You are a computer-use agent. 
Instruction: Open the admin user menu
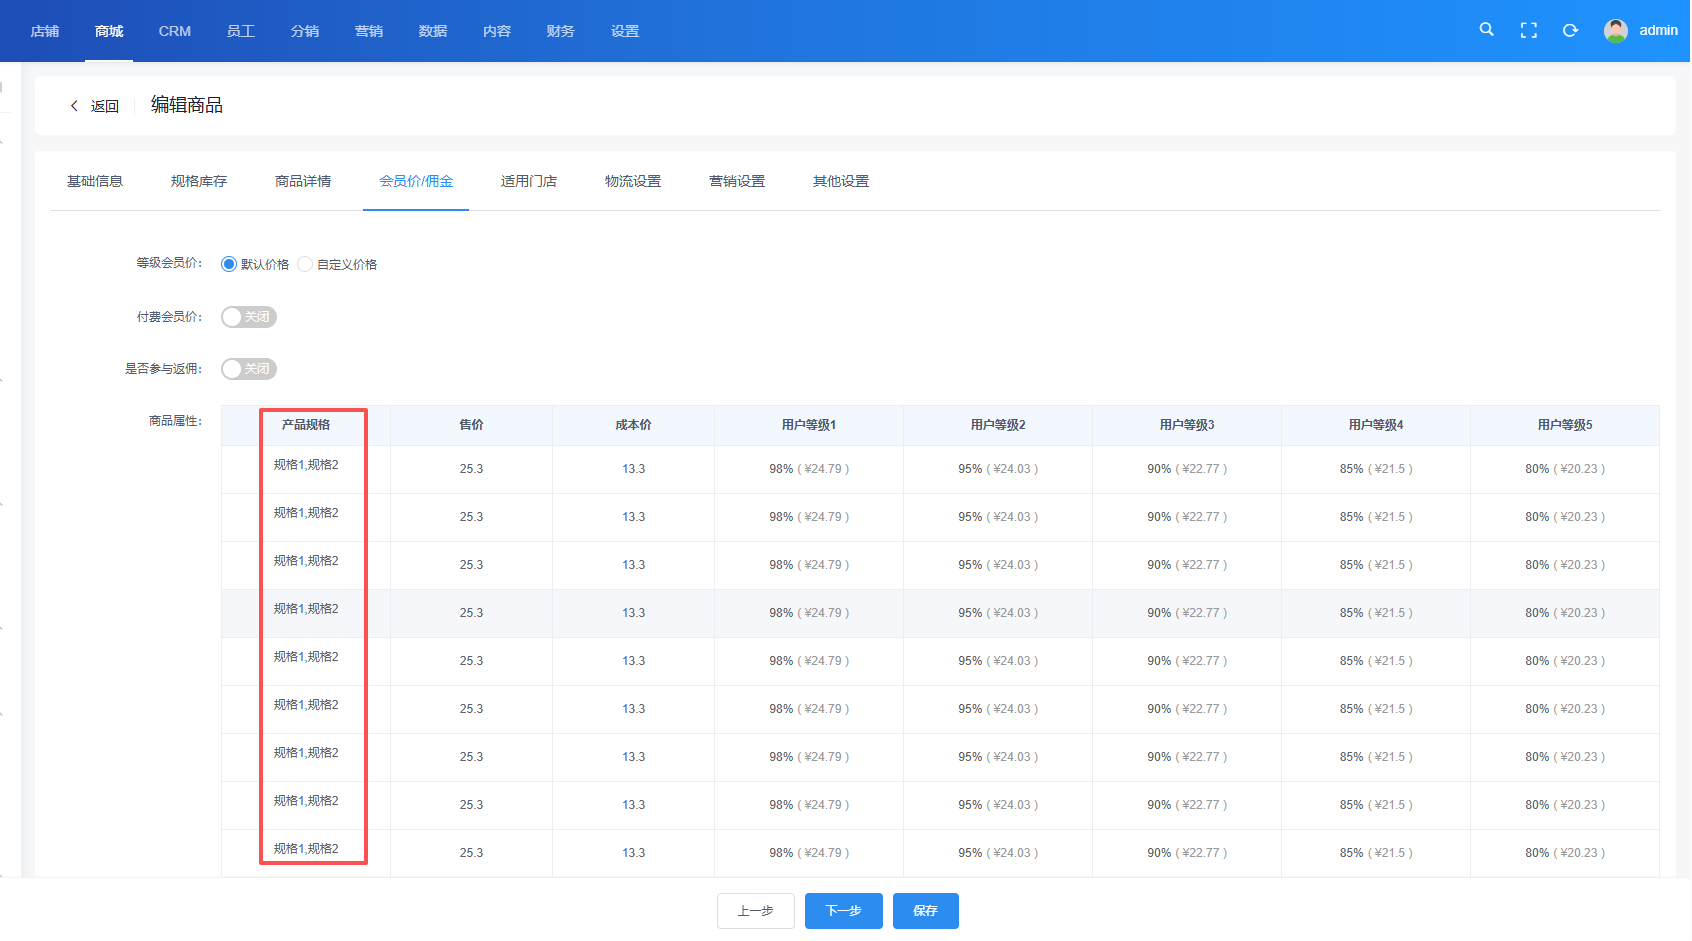tap(1657, 31)
